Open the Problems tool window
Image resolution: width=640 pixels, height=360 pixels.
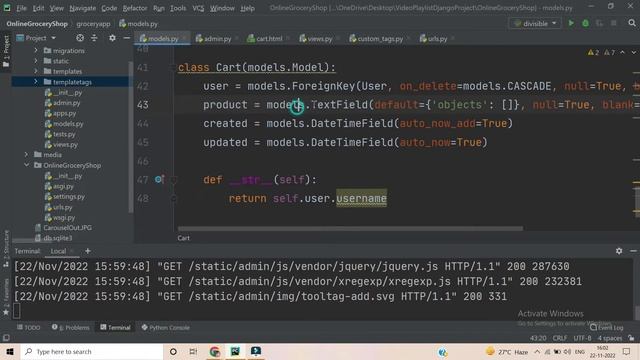71,327
